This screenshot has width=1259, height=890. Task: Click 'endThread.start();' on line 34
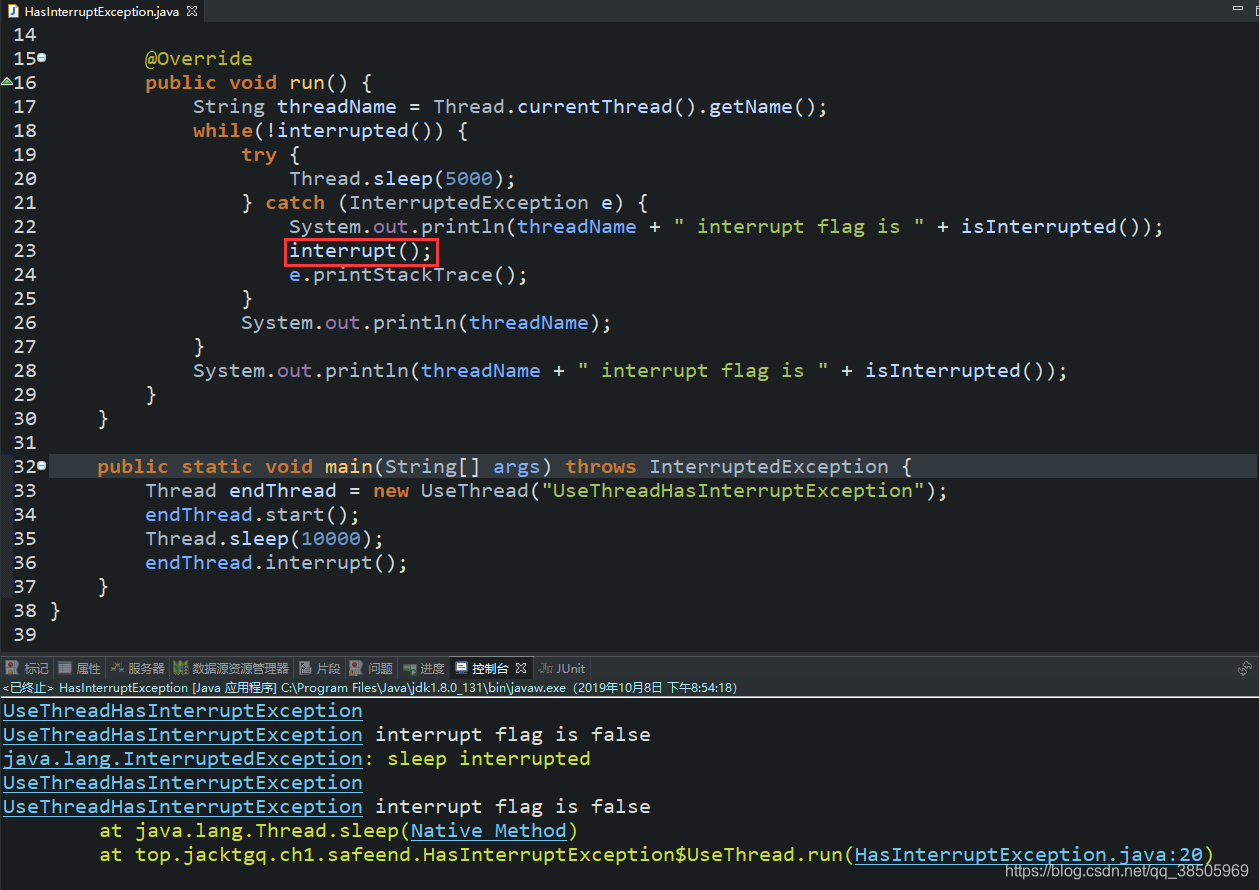(252, 514)
